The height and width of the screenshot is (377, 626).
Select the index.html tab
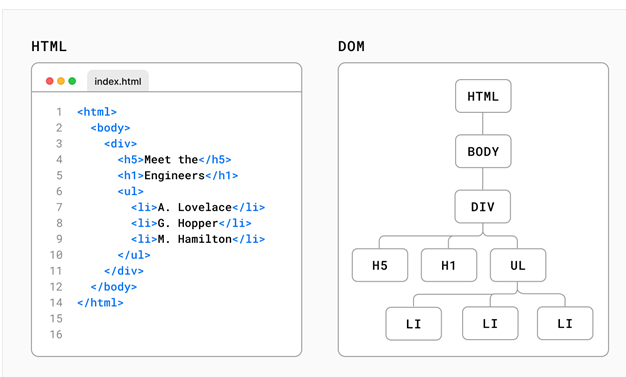(118, 81)
